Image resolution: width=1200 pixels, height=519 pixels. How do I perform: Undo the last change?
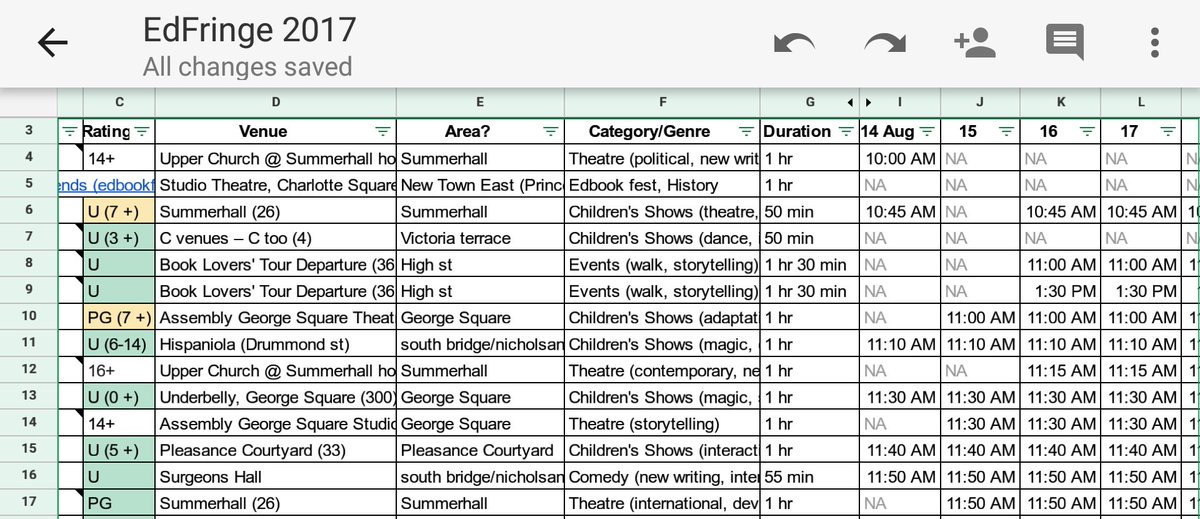click(x=793, y=43)
